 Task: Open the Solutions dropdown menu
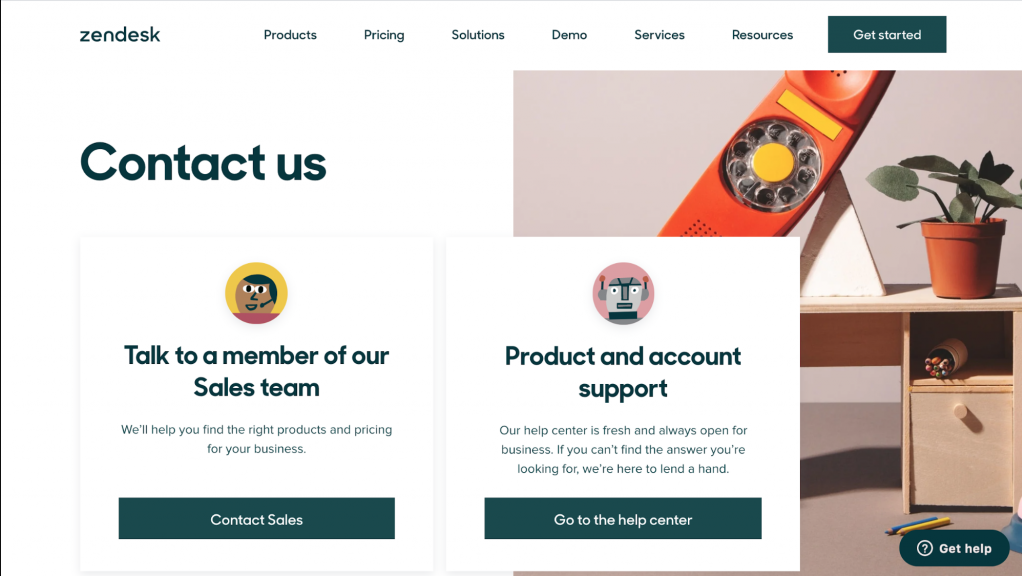click(x=478, y=35)
